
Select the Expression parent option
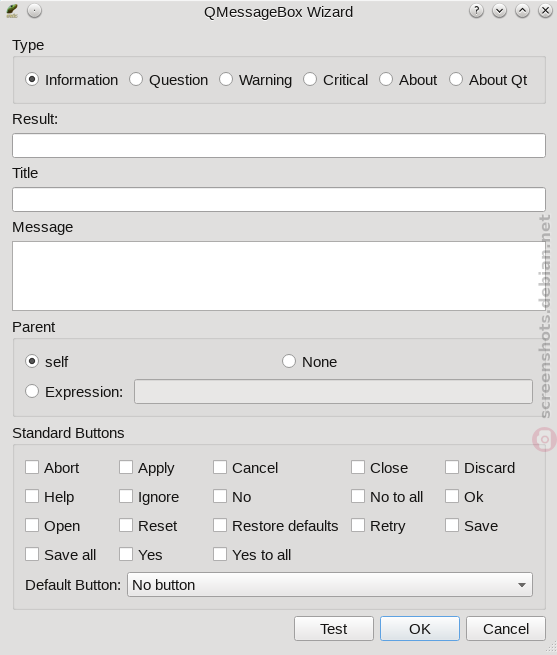[x=74, y=391]
